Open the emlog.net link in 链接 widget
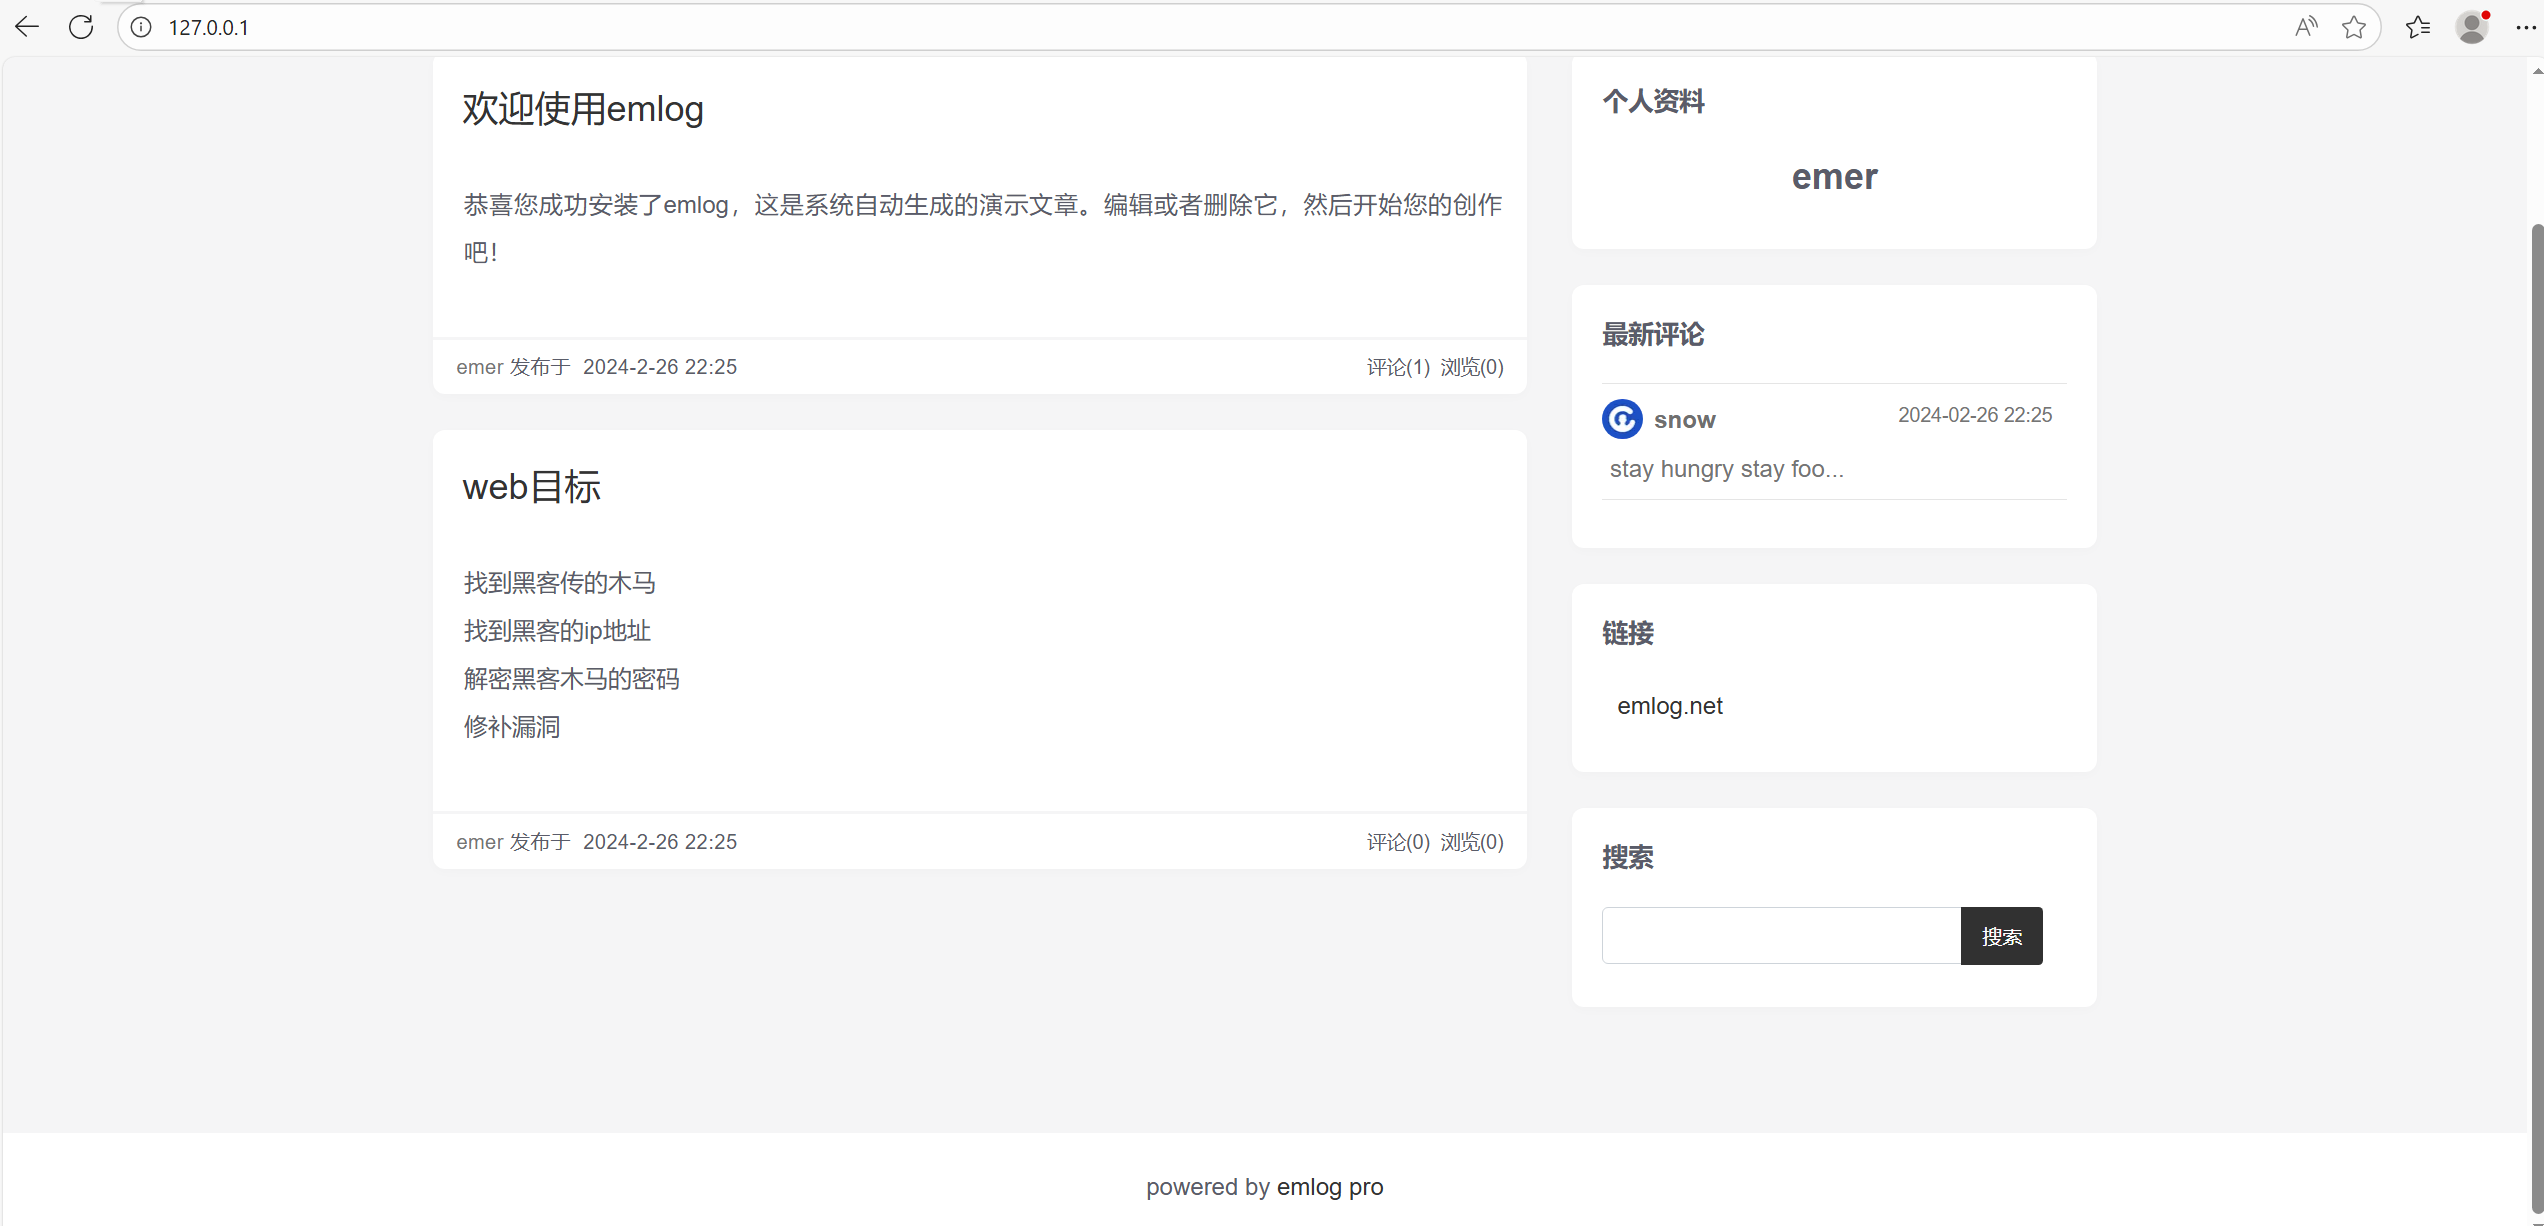Screen dimensions: 2544x1226 click(x=1670, y=706)
